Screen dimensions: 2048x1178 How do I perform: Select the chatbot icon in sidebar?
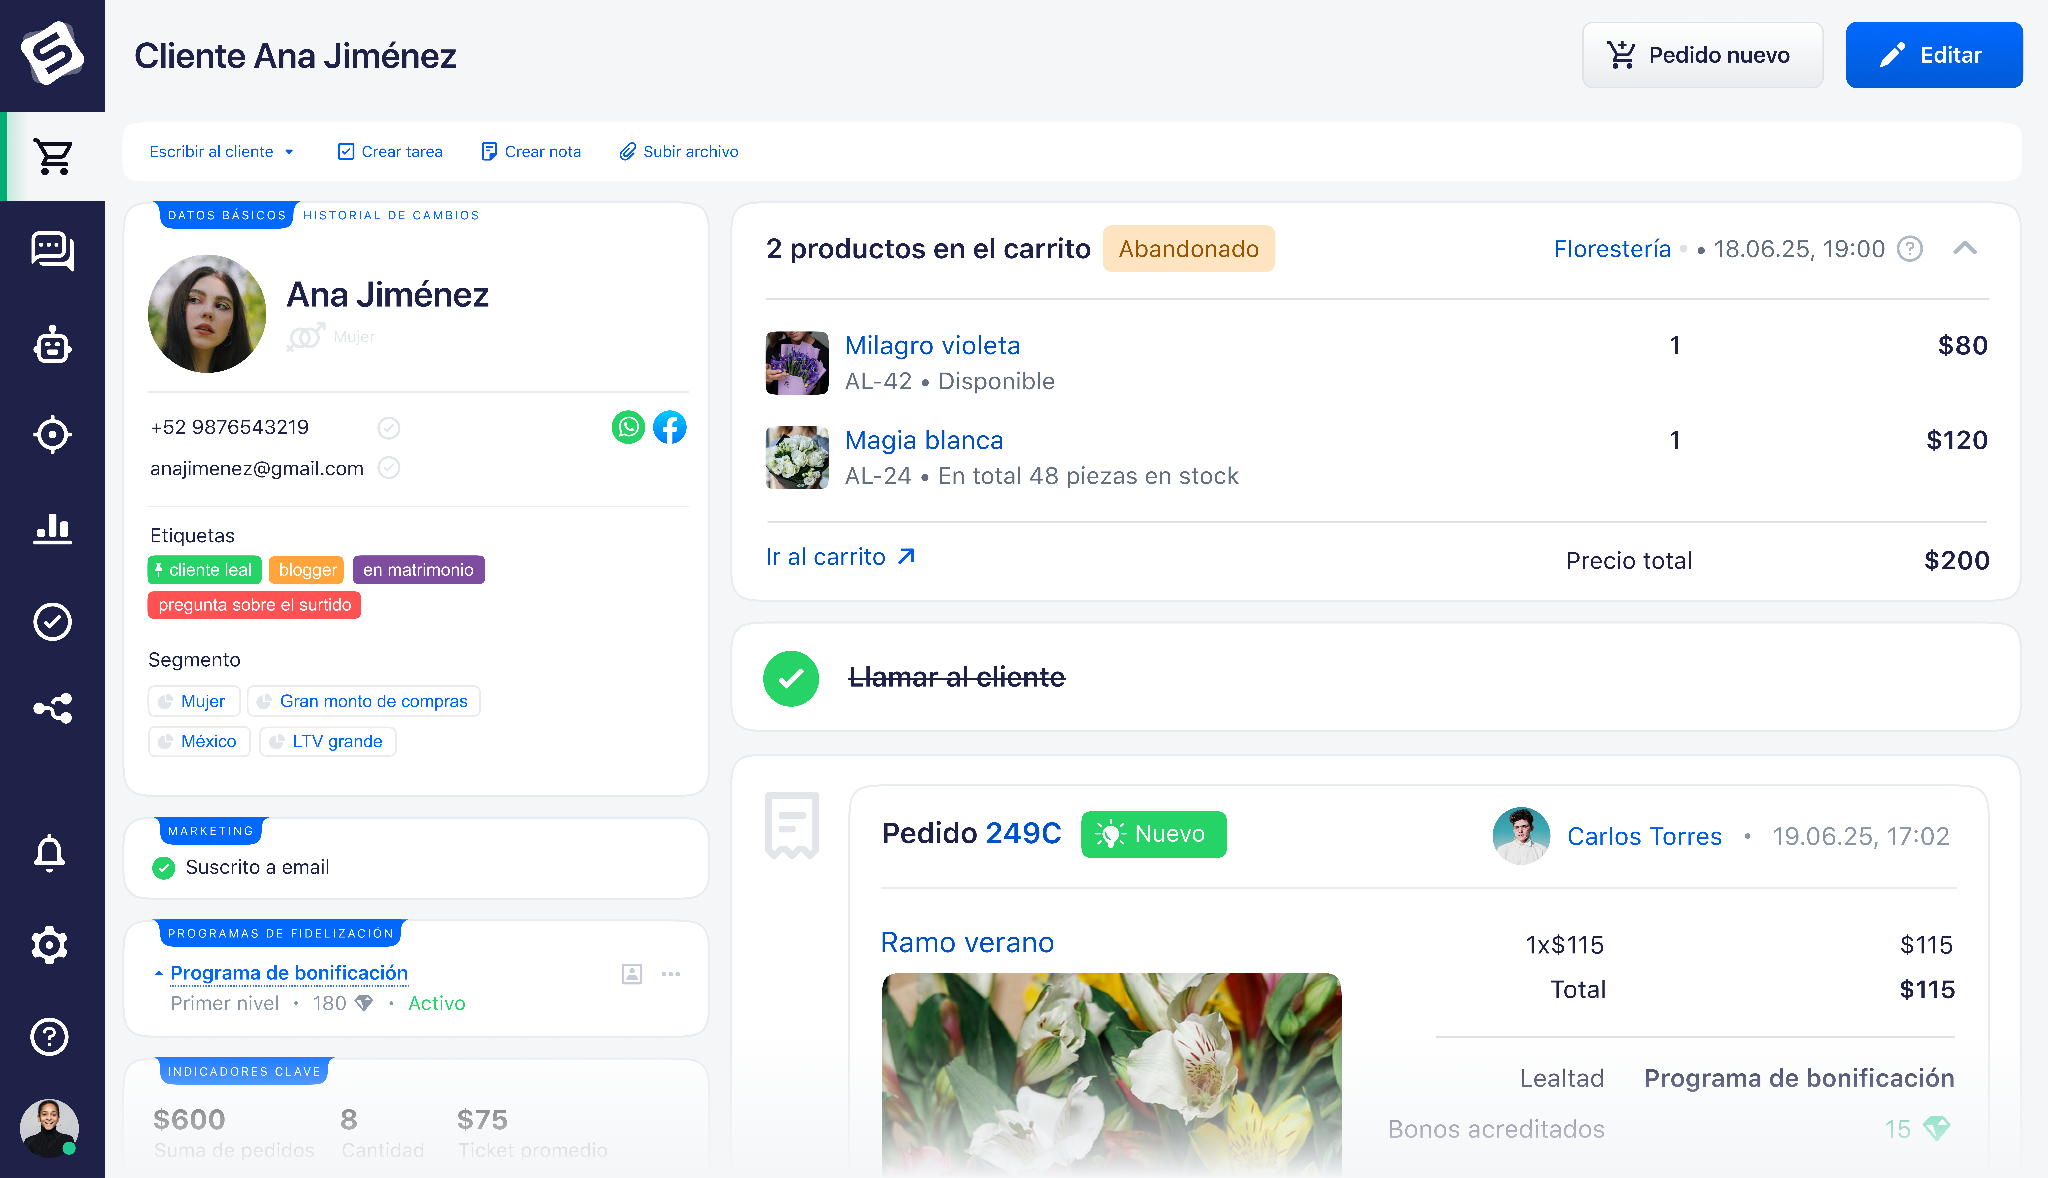click(x=53, y=345)
